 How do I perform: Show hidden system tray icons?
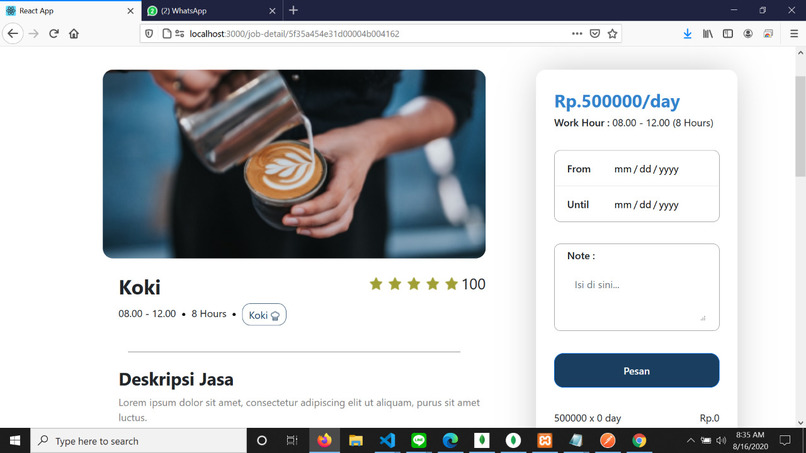tap(690, 441)
